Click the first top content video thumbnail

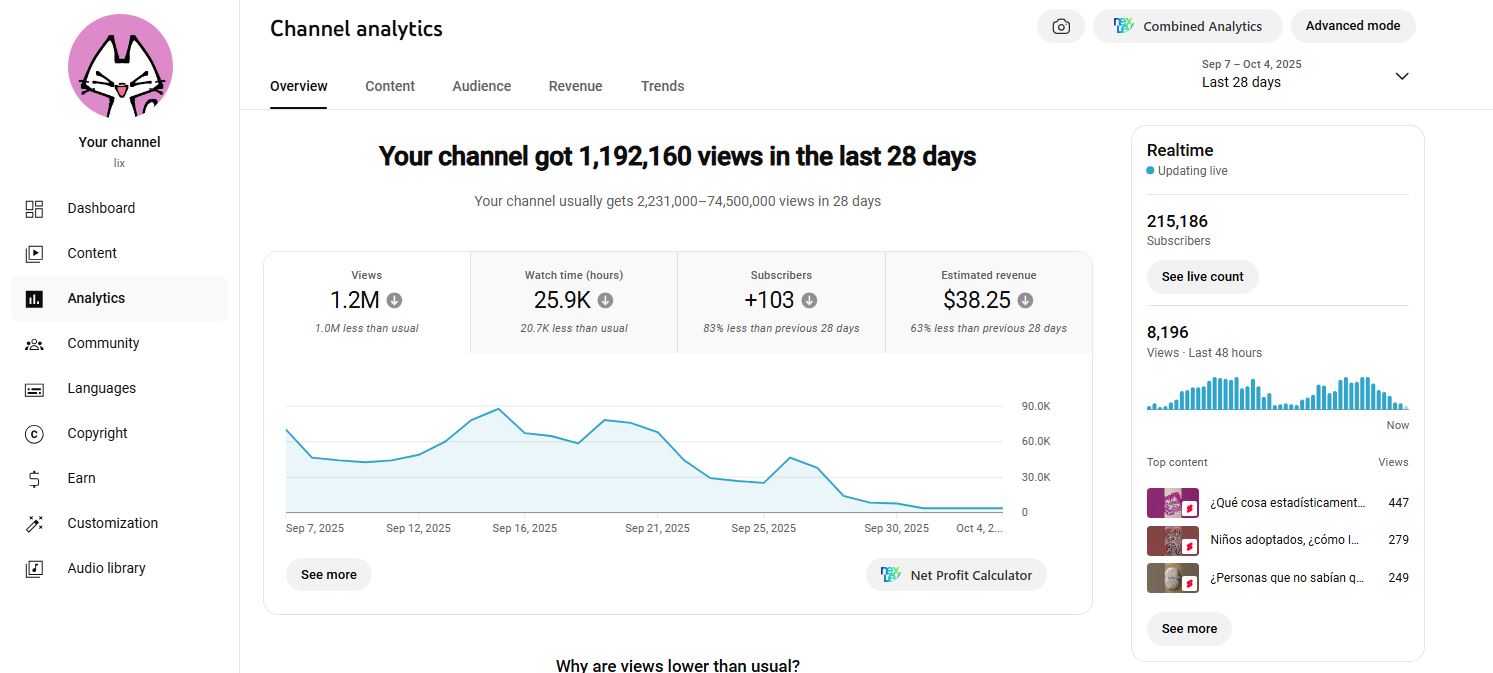click(1172, 503)
